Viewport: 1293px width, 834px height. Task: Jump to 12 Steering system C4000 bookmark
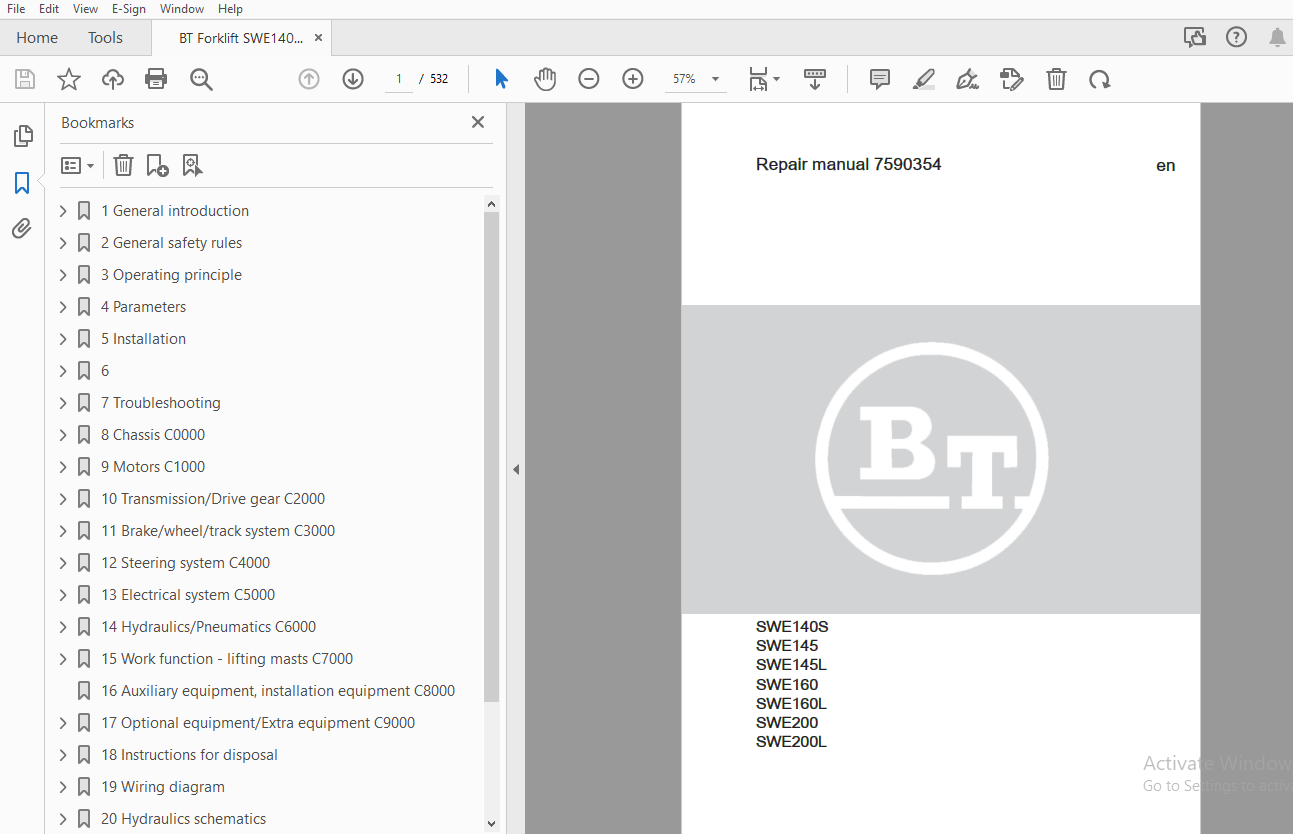tap(185, 563)
